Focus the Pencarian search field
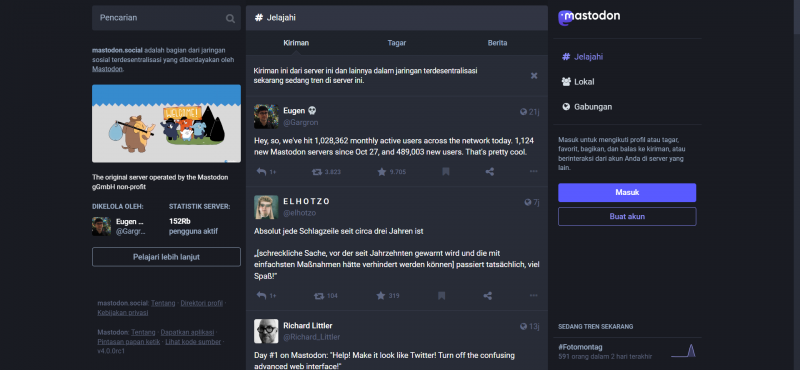The height and width of the screenshot is (370, 800). [166, 18]
